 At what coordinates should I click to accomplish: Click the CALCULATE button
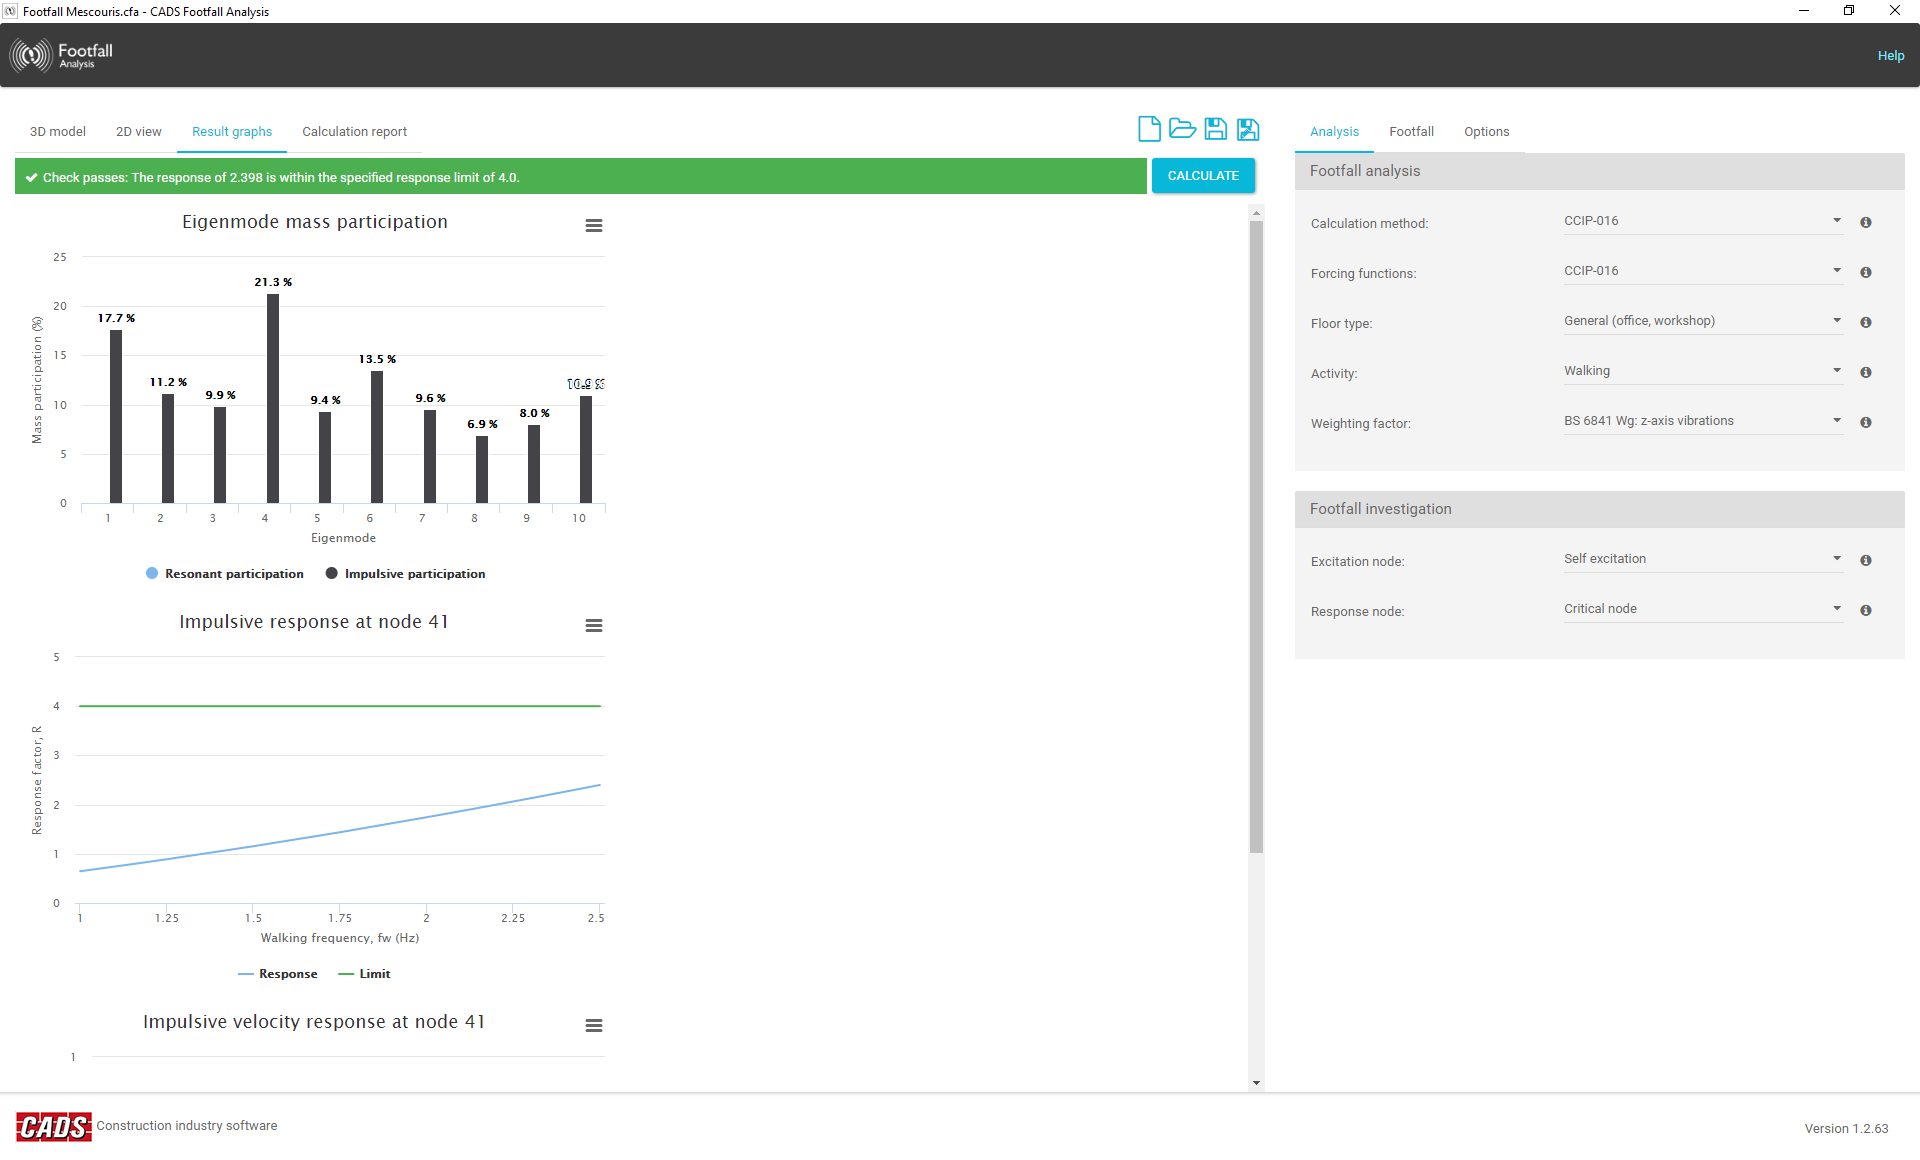[x=1203, y=176]
